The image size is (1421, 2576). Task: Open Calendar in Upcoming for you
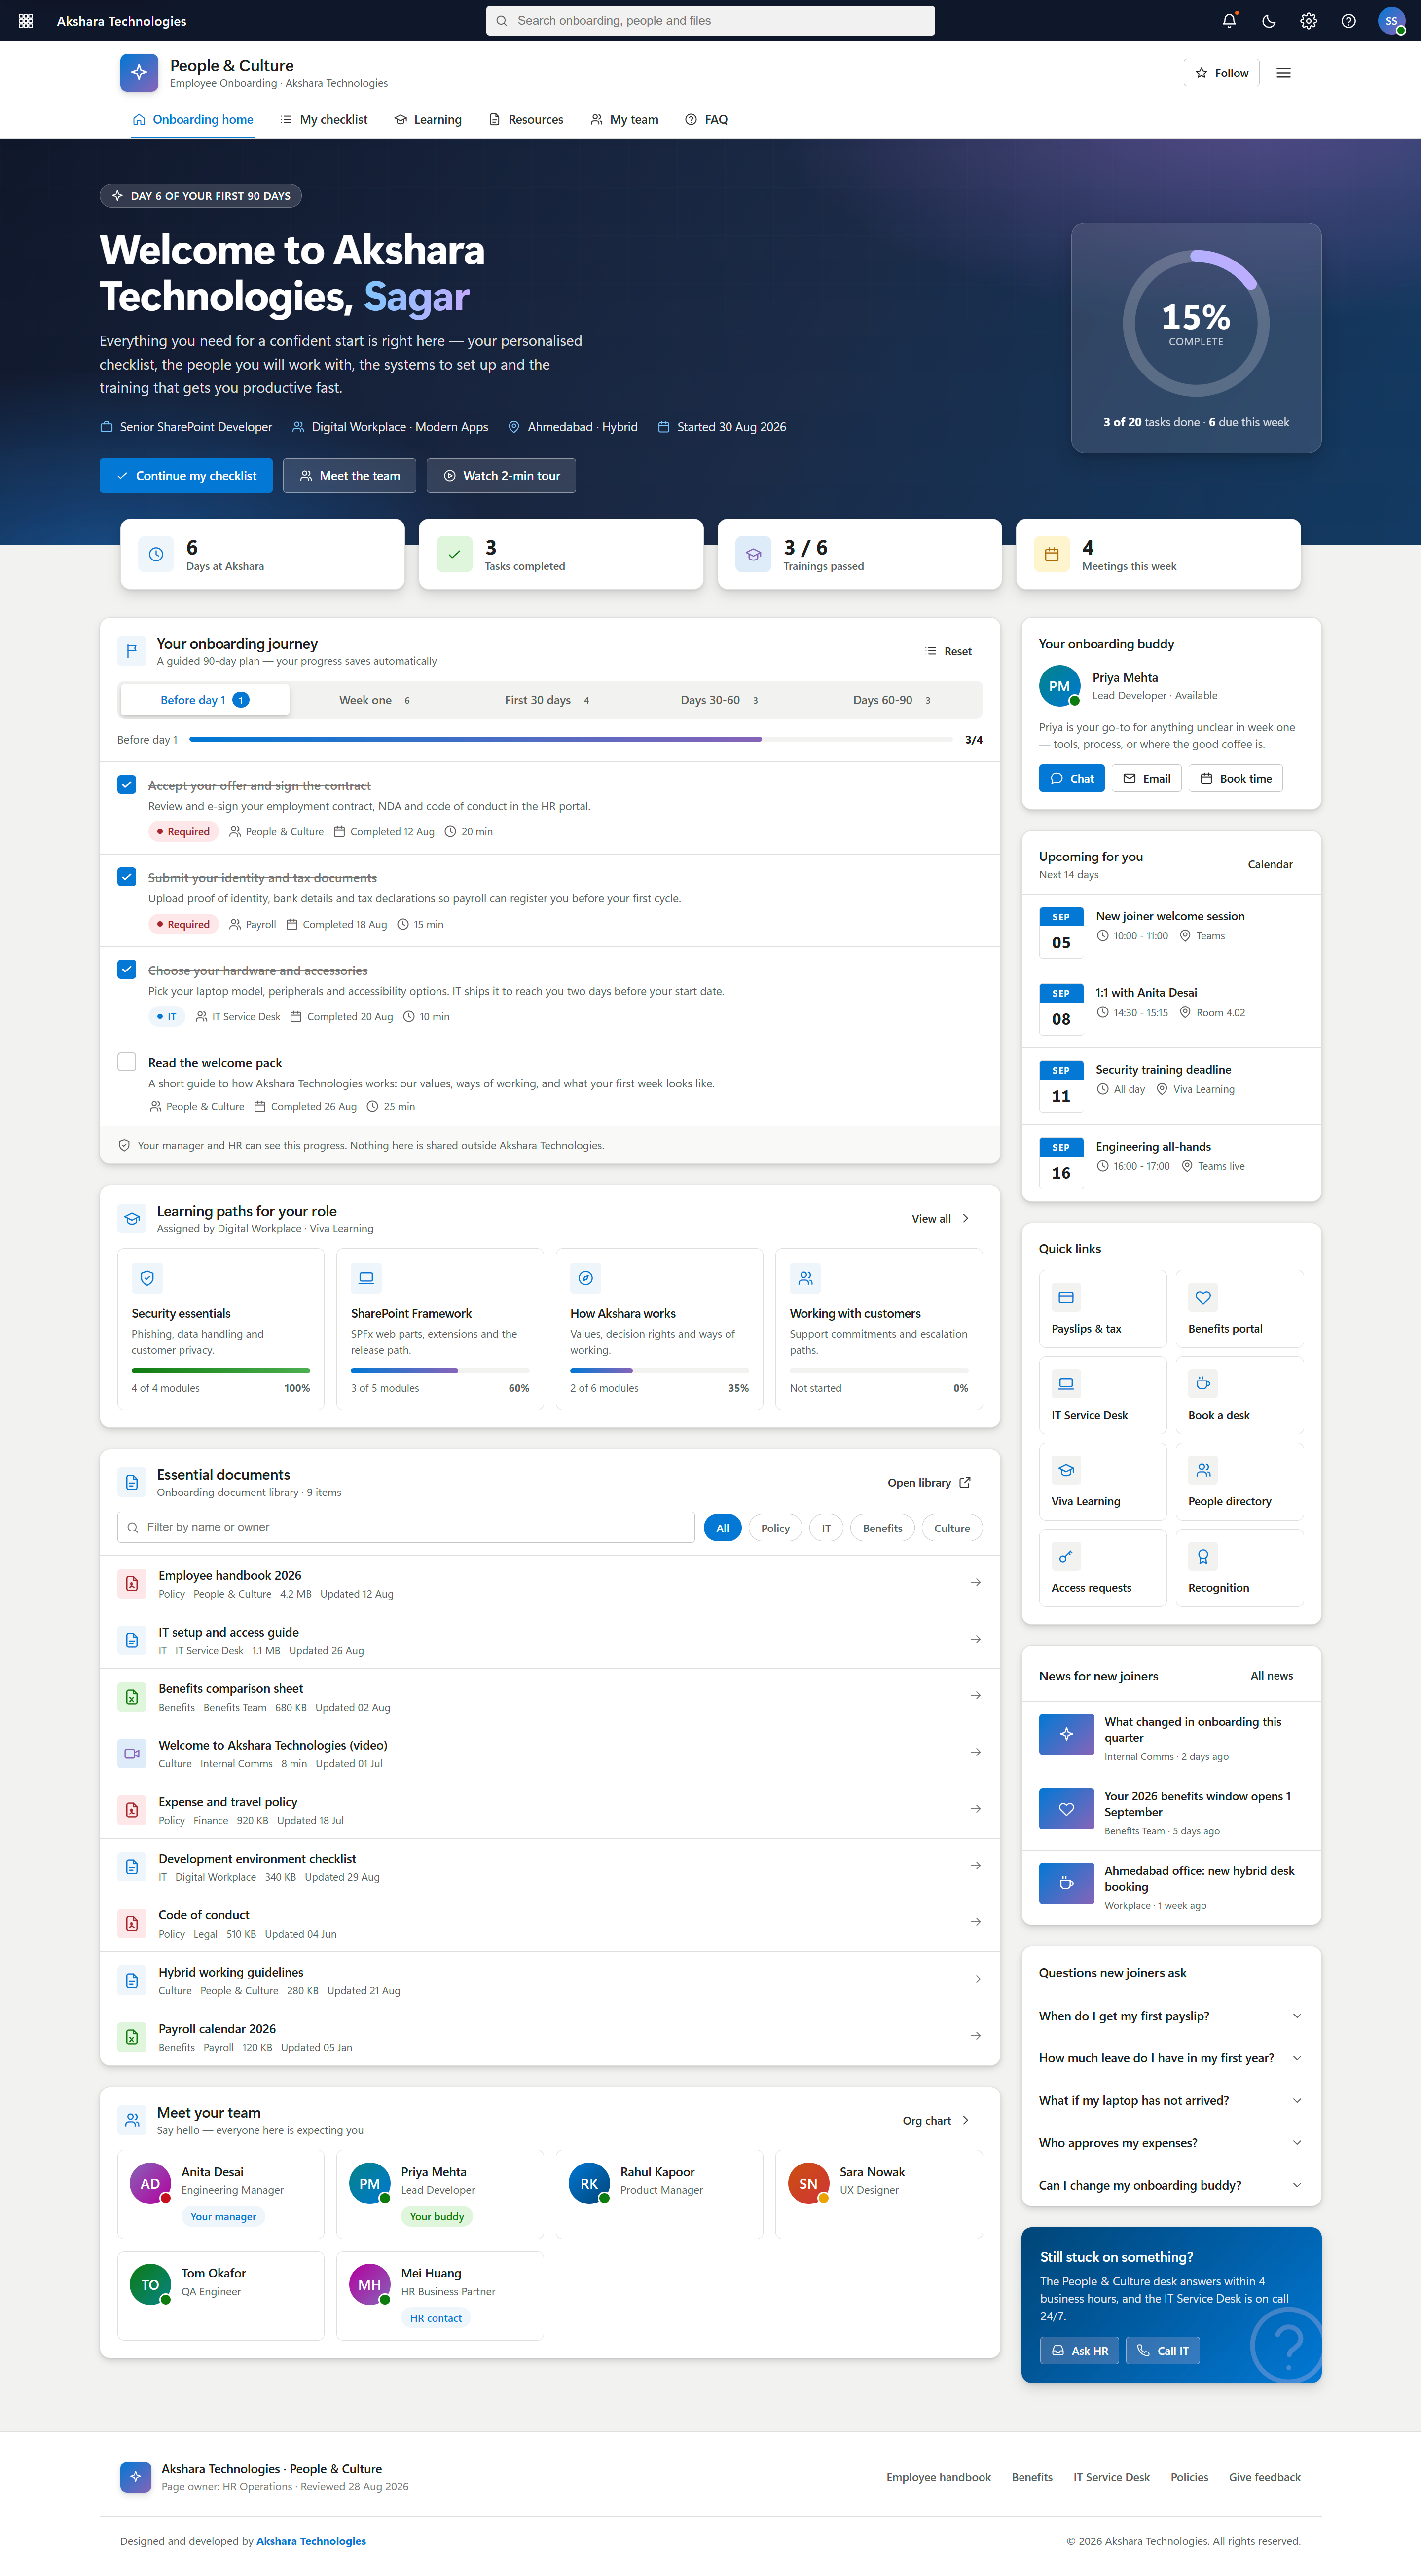pos(1270,865)
